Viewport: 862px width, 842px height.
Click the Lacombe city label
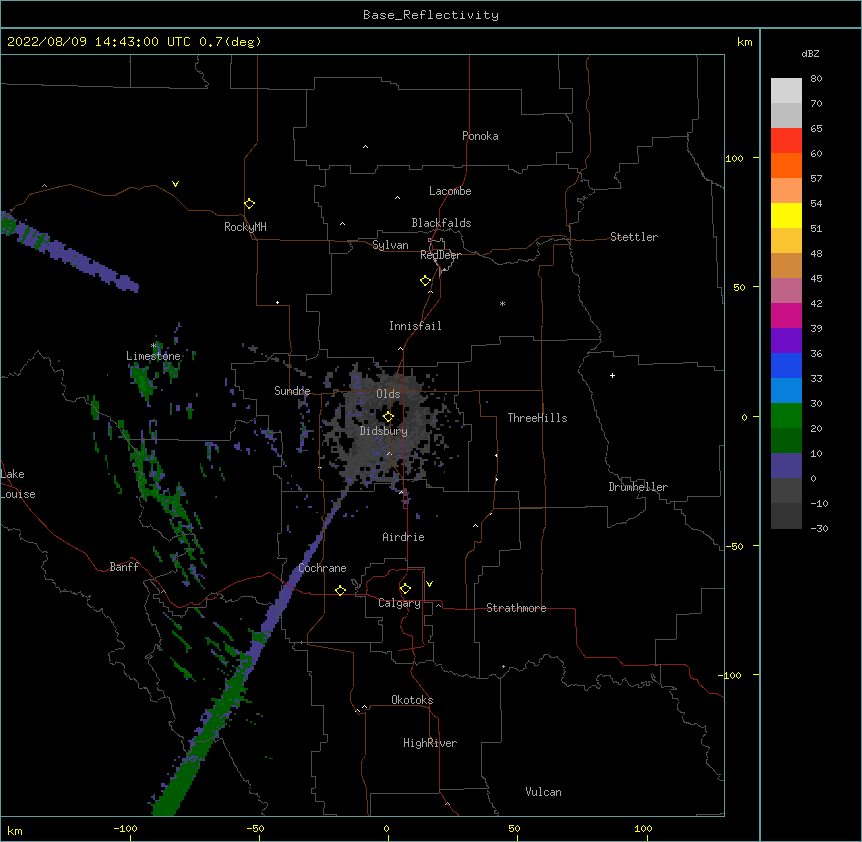point(450,191)
